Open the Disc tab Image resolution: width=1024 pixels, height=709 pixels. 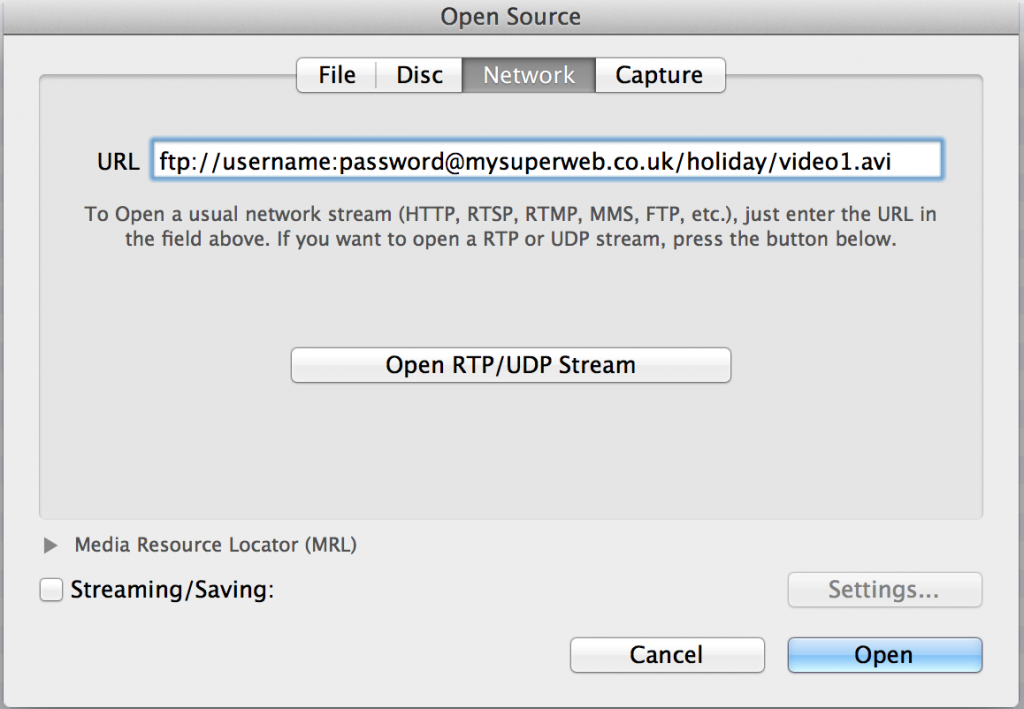coord(419,75)
